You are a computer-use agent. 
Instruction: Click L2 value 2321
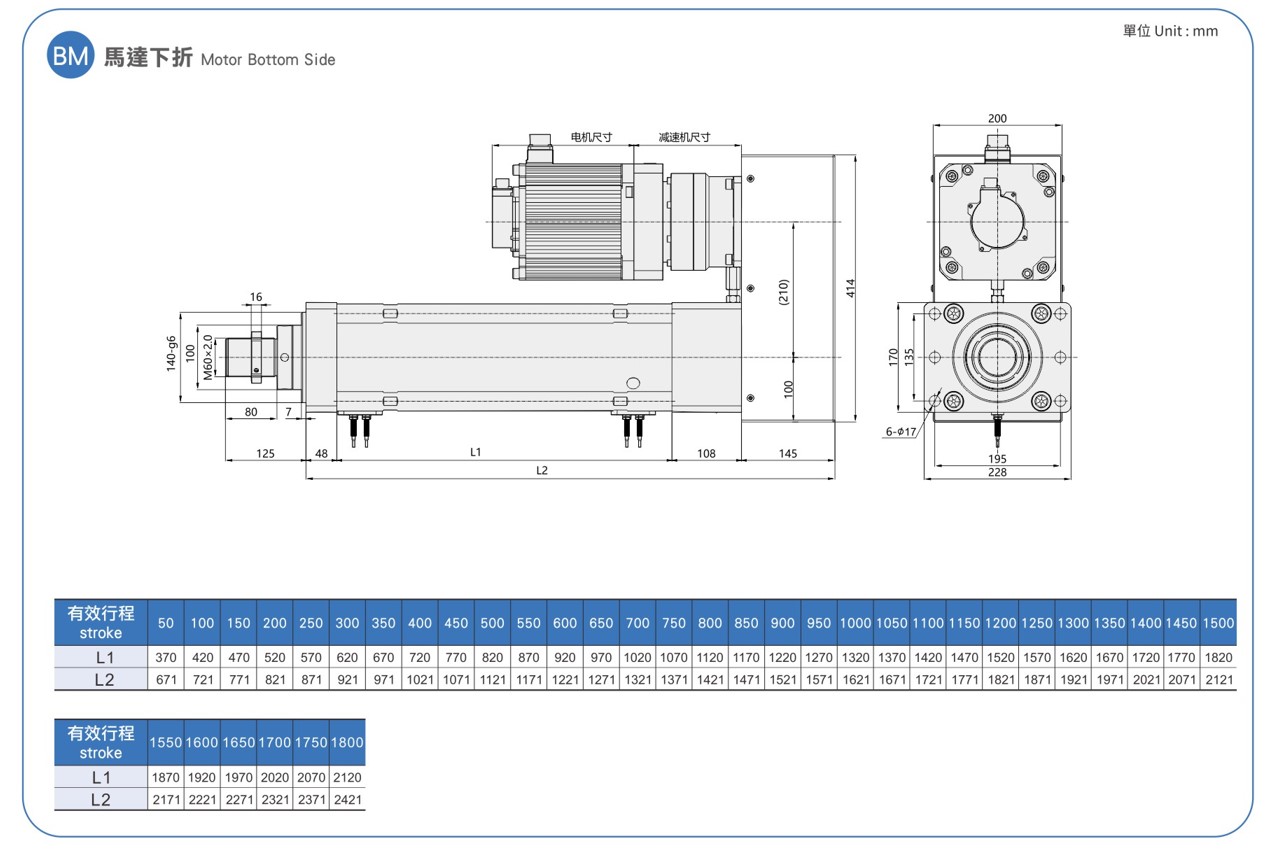tap(275, 800)
